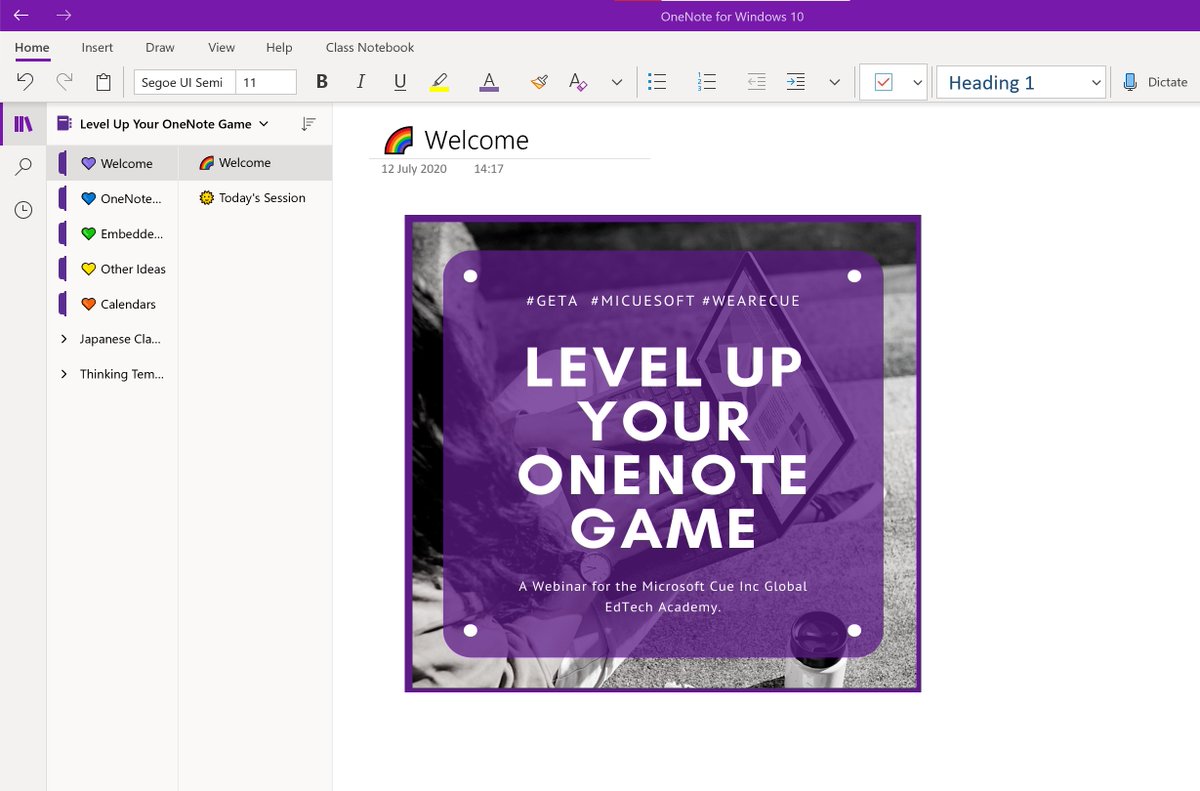Toggle Underline formatting

point(400,82)
